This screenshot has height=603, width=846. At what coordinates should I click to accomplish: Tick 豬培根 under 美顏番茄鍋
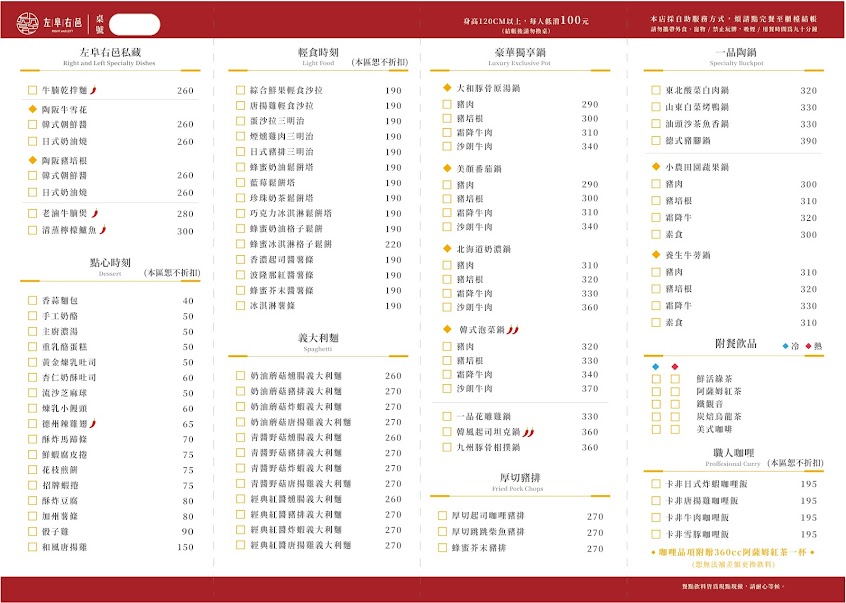coord(447,198)
